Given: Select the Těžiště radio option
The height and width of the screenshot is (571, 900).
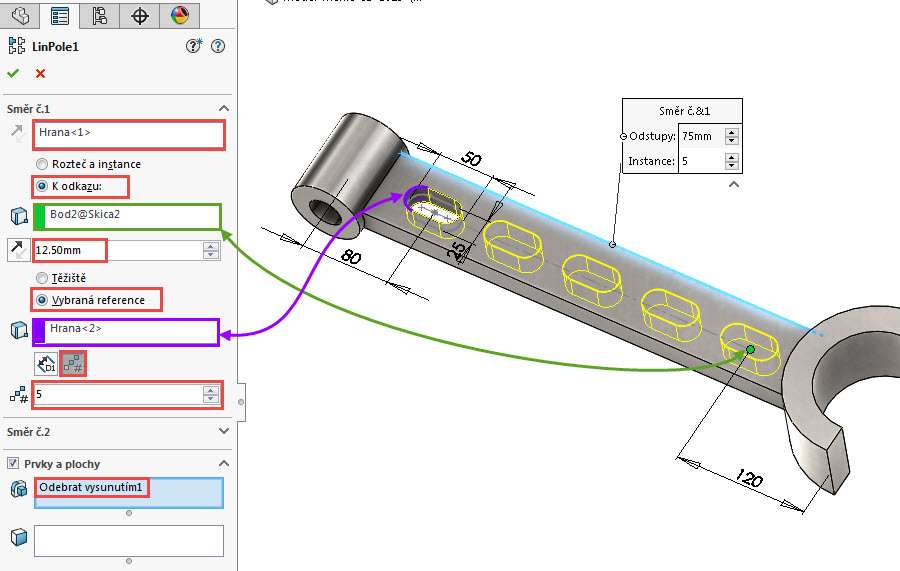Looking at the screenshot, I should coord(42,277).
